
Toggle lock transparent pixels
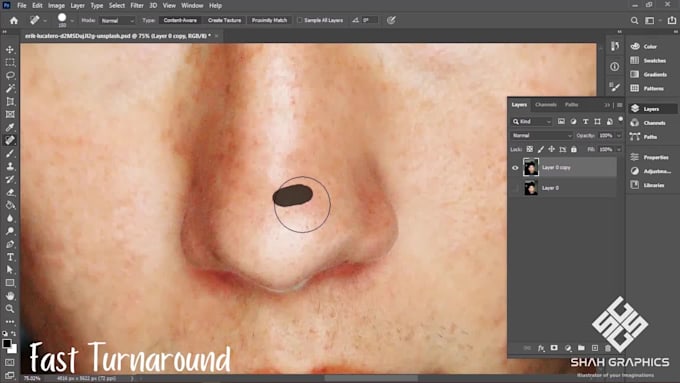(530, 149)
